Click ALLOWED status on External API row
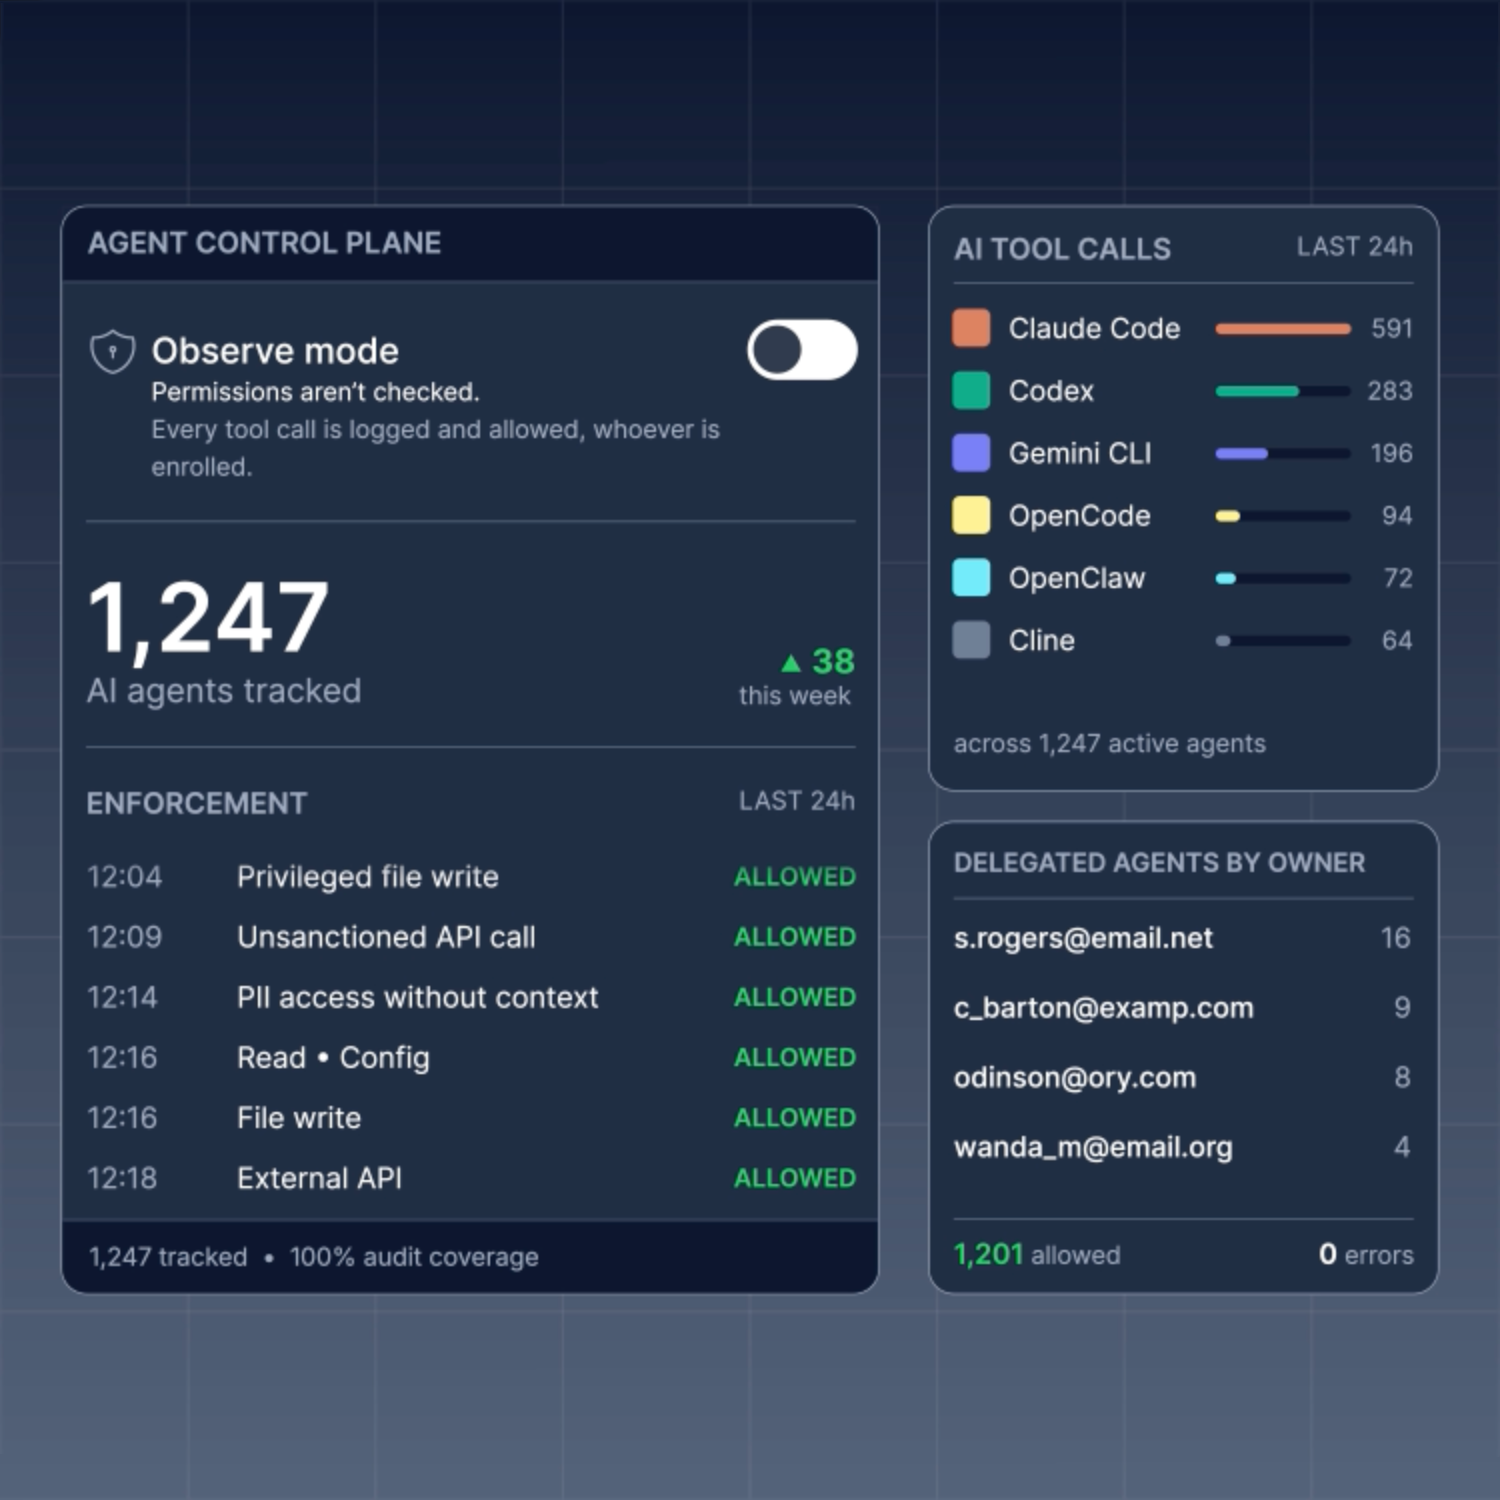This screenshot has height=1500, width=1500. click(795, 1178)
